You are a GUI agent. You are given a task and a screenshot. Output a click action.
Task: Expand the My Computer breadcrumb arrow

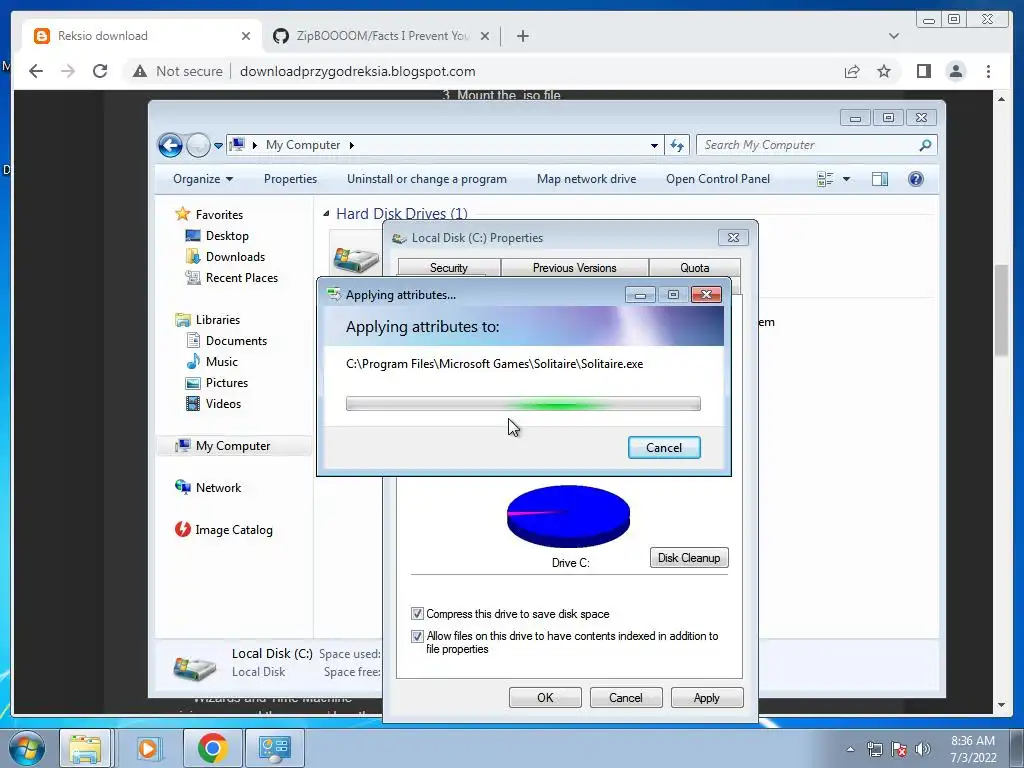(352, 145)
